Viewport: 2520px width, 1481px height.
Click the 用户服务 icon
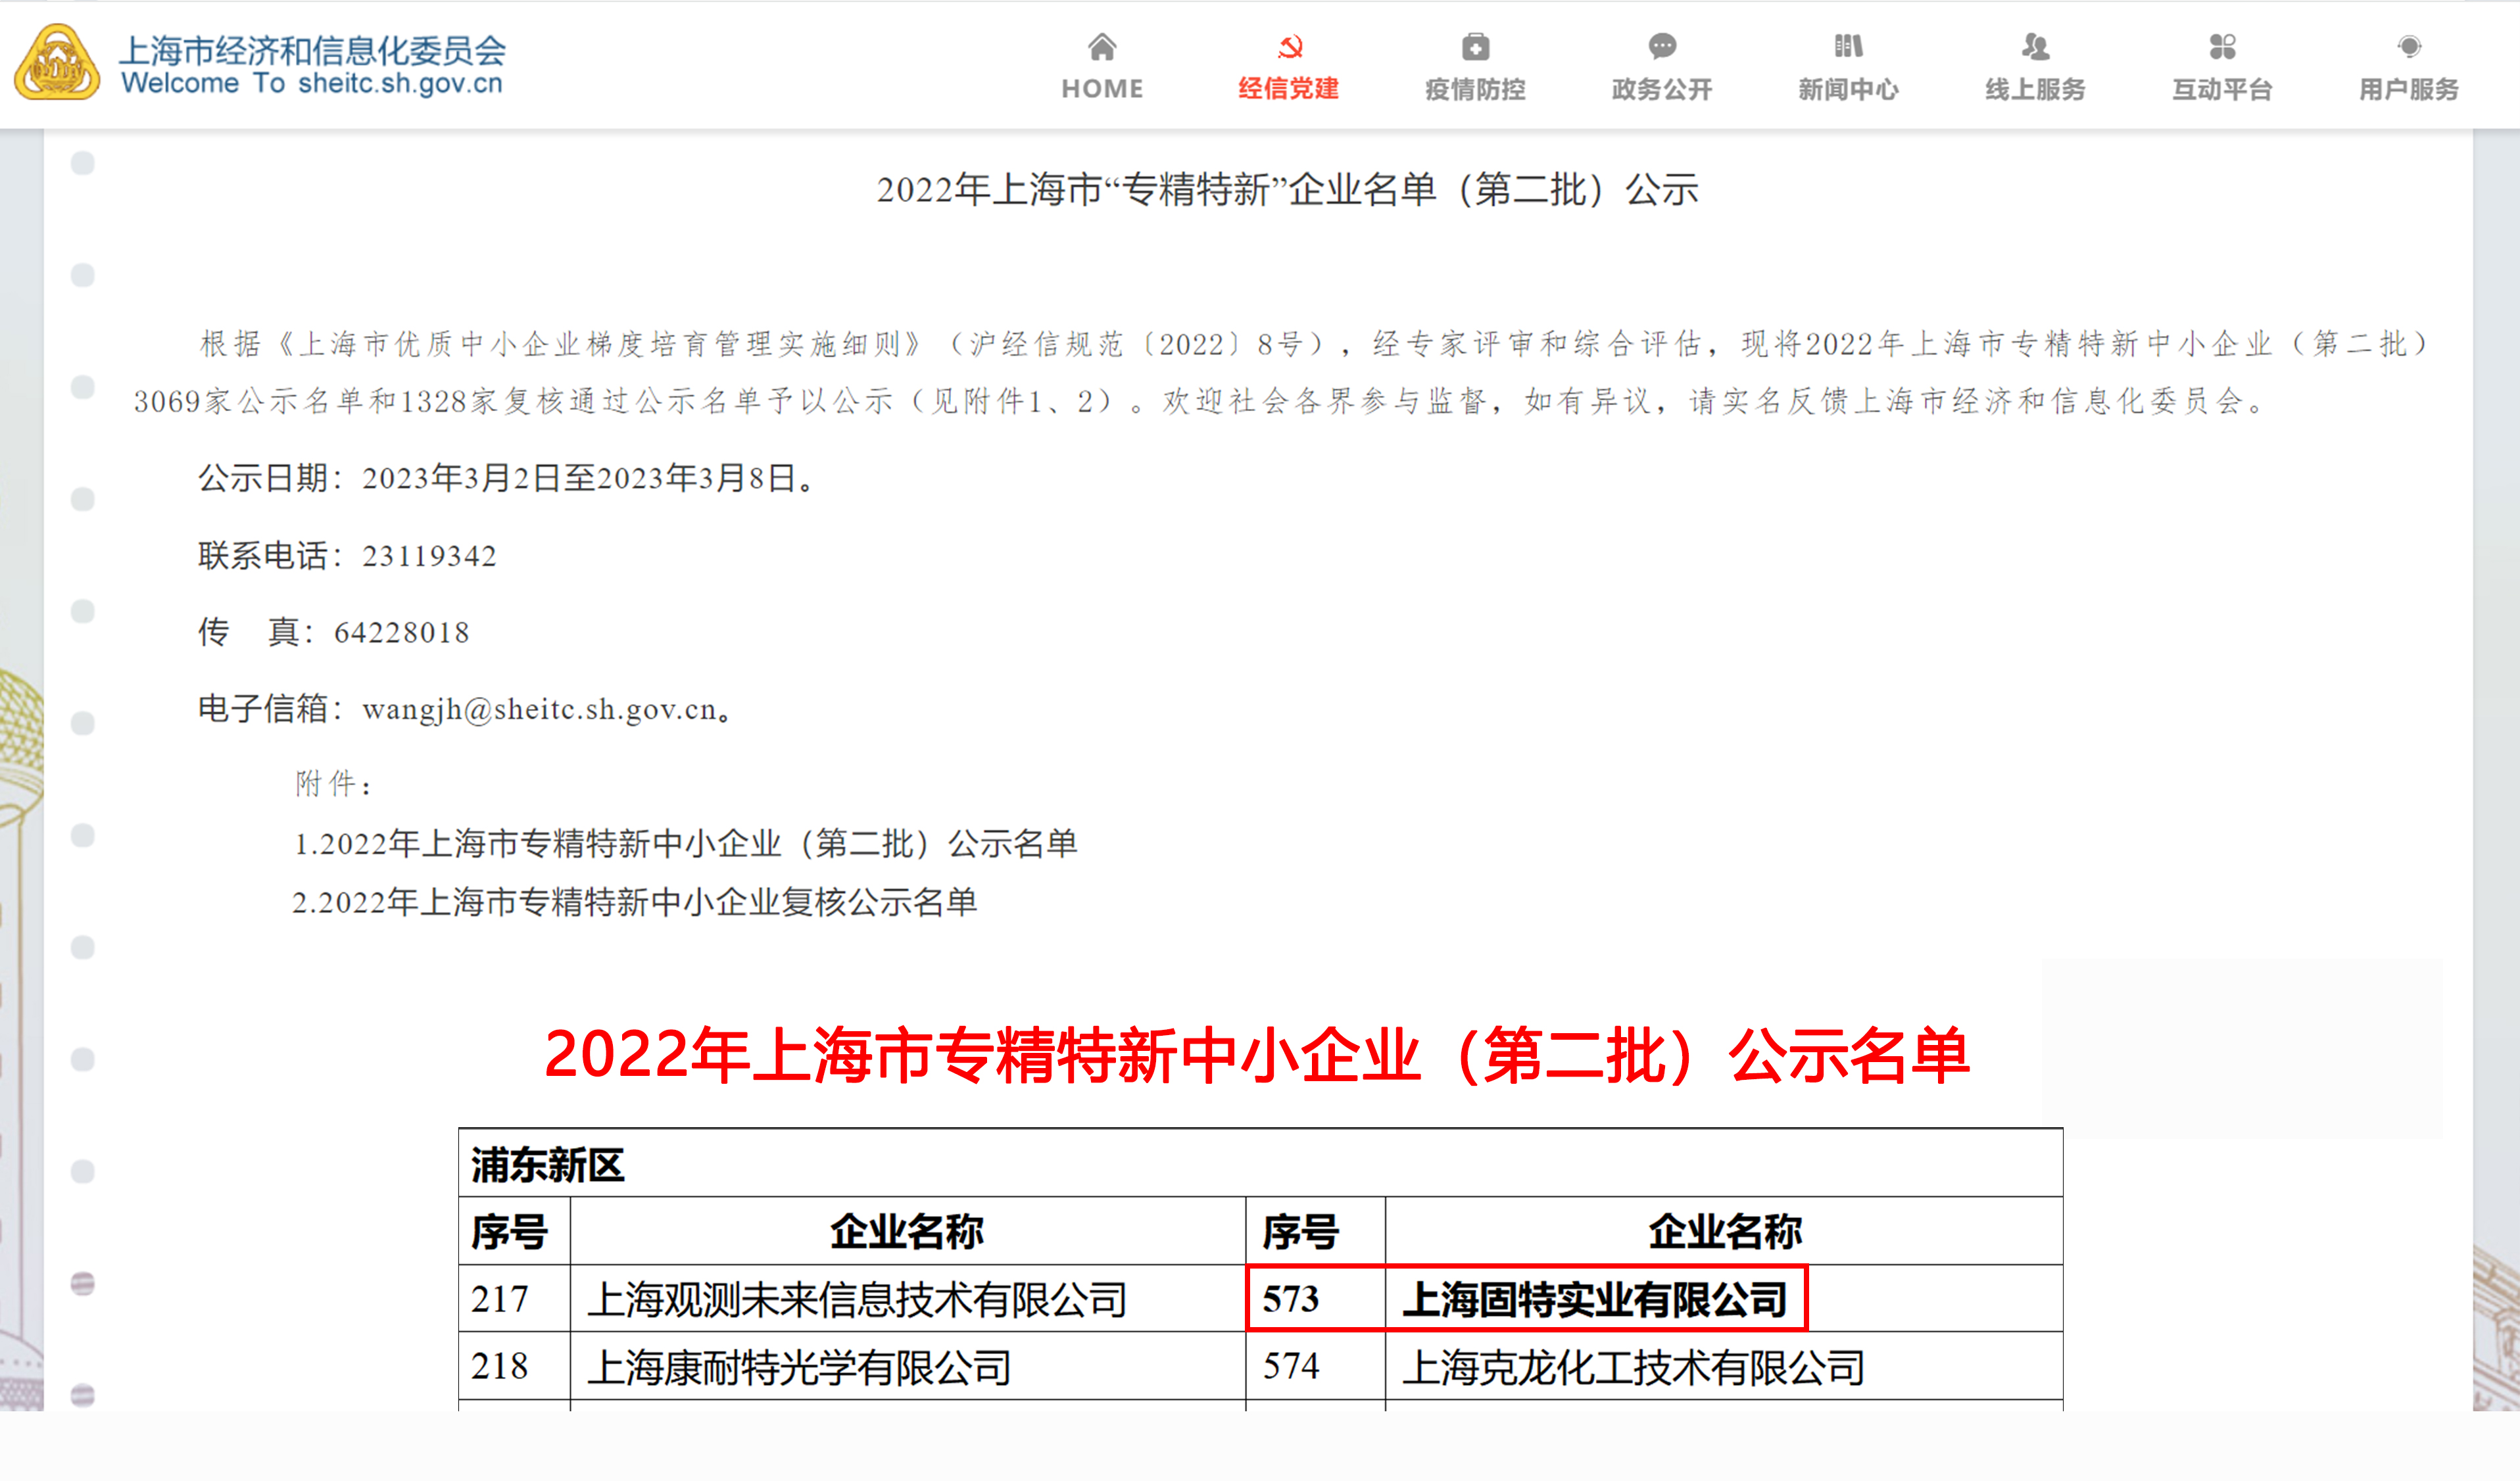coord(2409,46)
